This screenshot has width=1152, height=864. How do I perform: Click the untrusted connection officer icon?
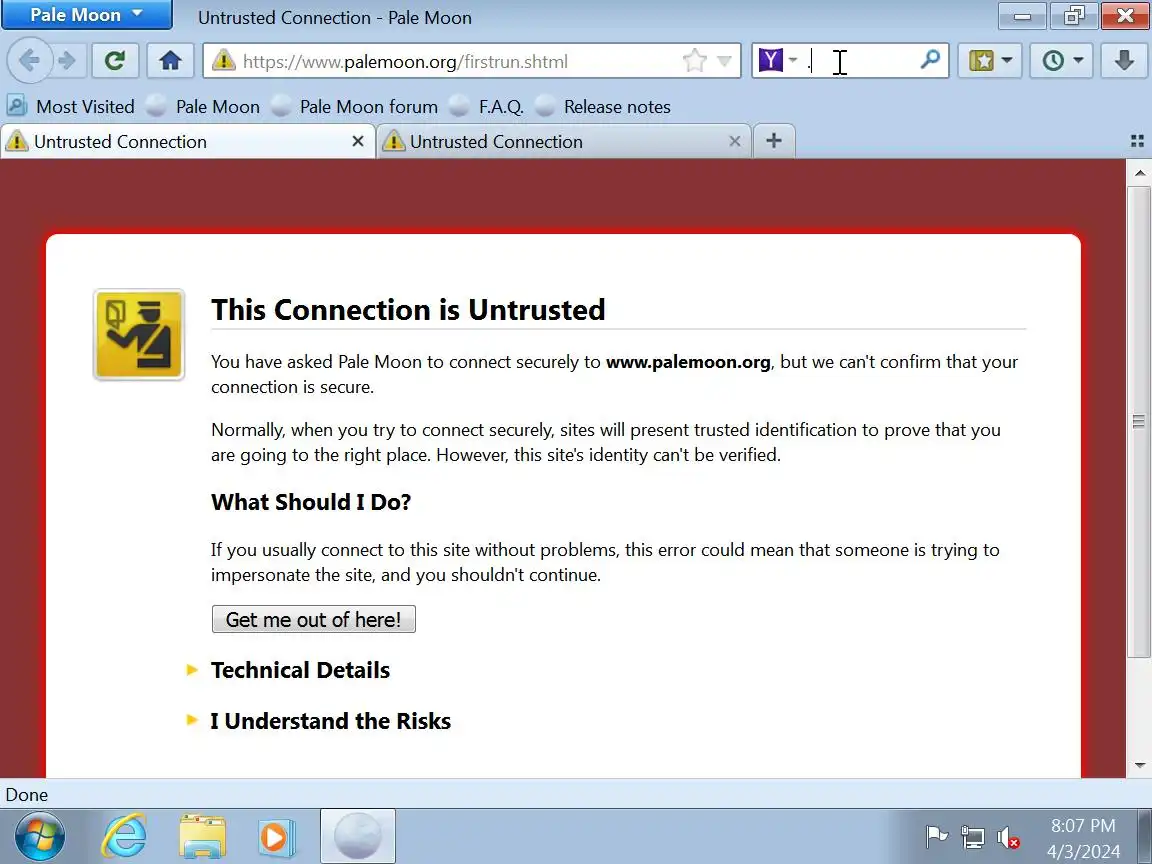pos(139,334)
